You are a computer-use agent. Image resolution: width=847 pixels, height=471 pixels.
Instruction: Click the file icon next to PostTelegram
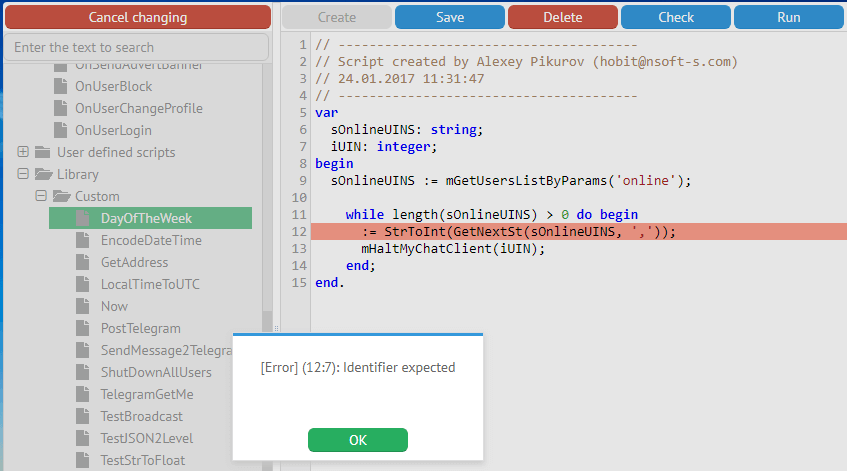[83, 329]
